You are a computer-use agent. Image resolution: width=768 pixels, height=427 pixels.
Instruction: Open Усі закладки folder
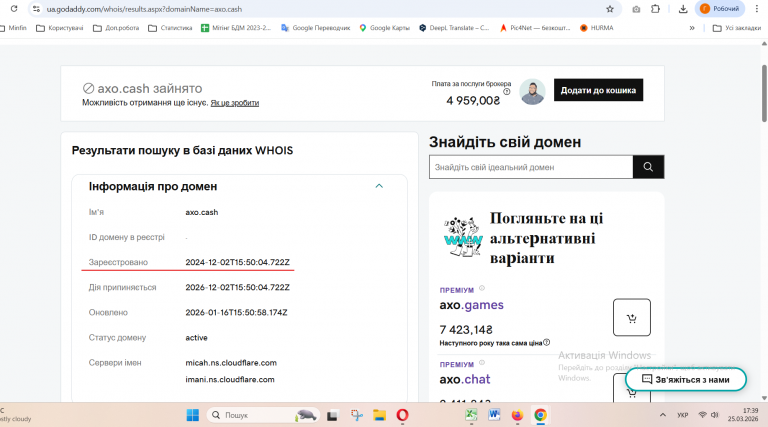pyautogui.click(x=737, y=28)
